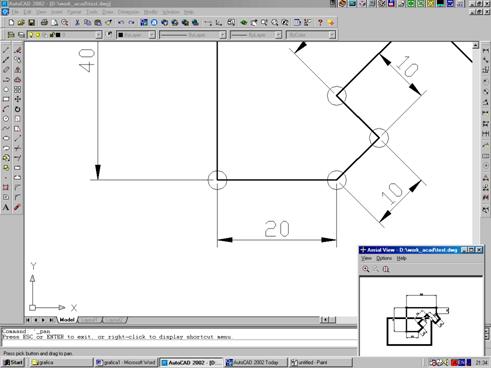Select the Array tool grid icon
491x368 pixels.
pos(18,89)
